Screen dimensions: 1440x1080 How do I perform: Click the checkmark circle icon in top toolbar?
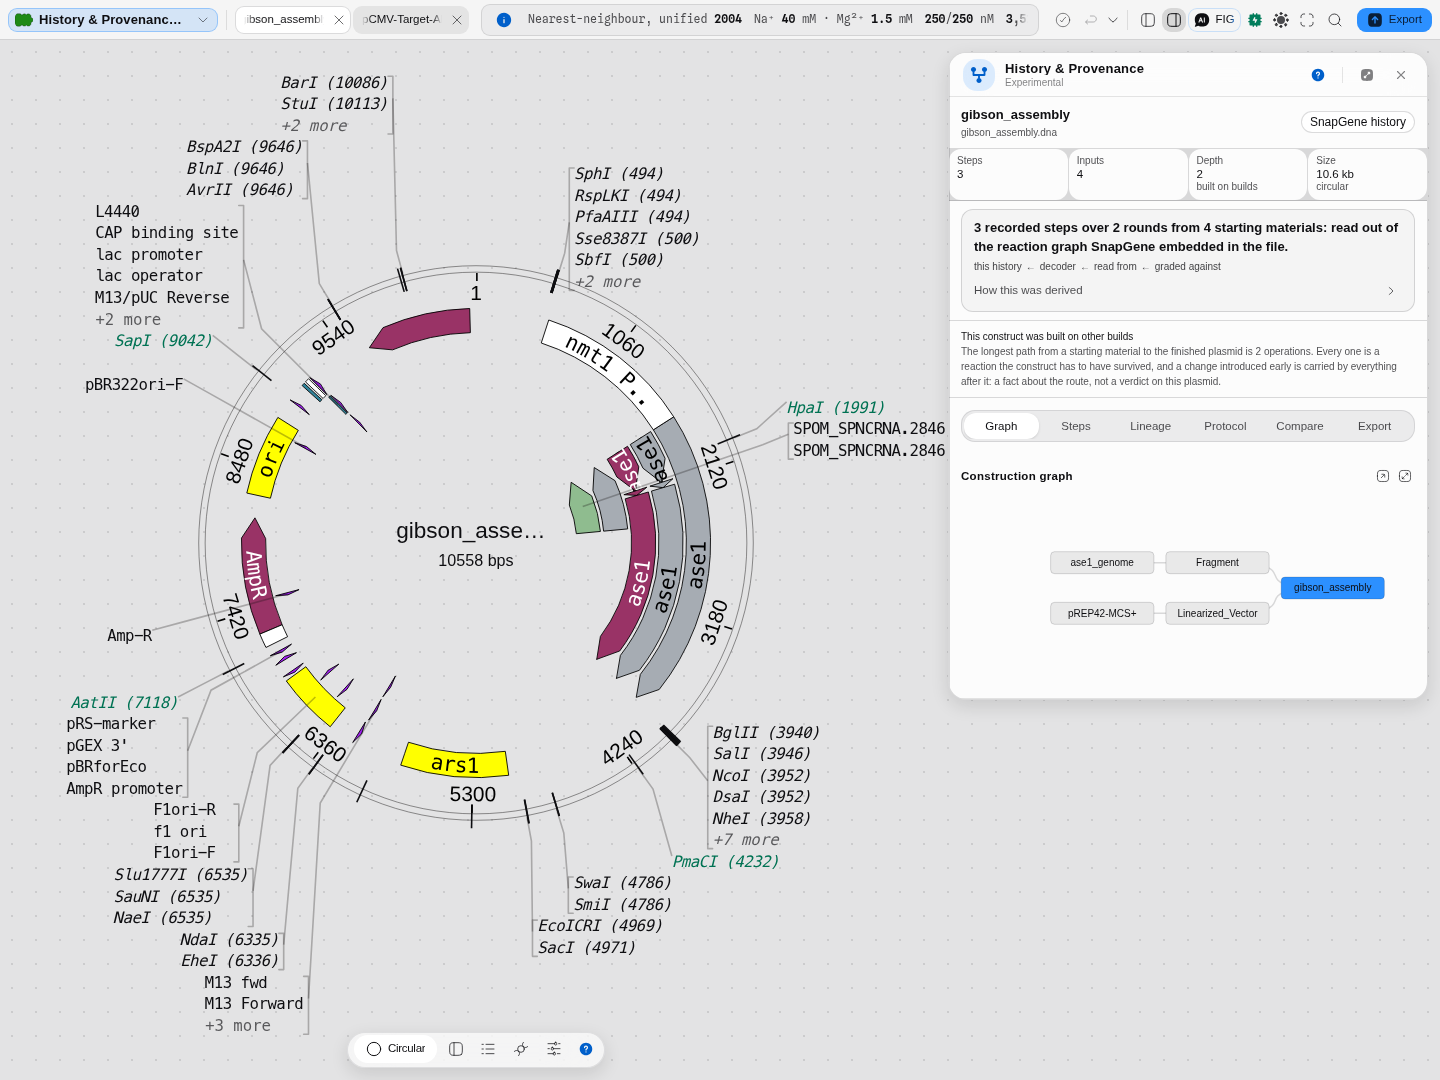tap(1063, 20)
